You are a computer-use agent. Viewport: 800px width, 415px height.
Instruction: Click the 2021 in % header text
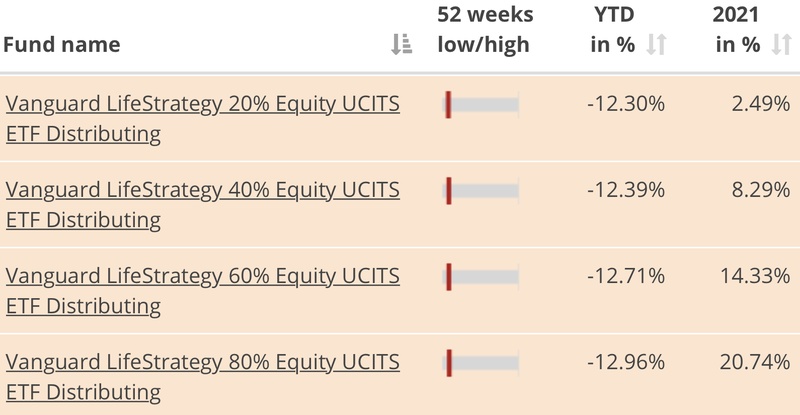point(738,30)
